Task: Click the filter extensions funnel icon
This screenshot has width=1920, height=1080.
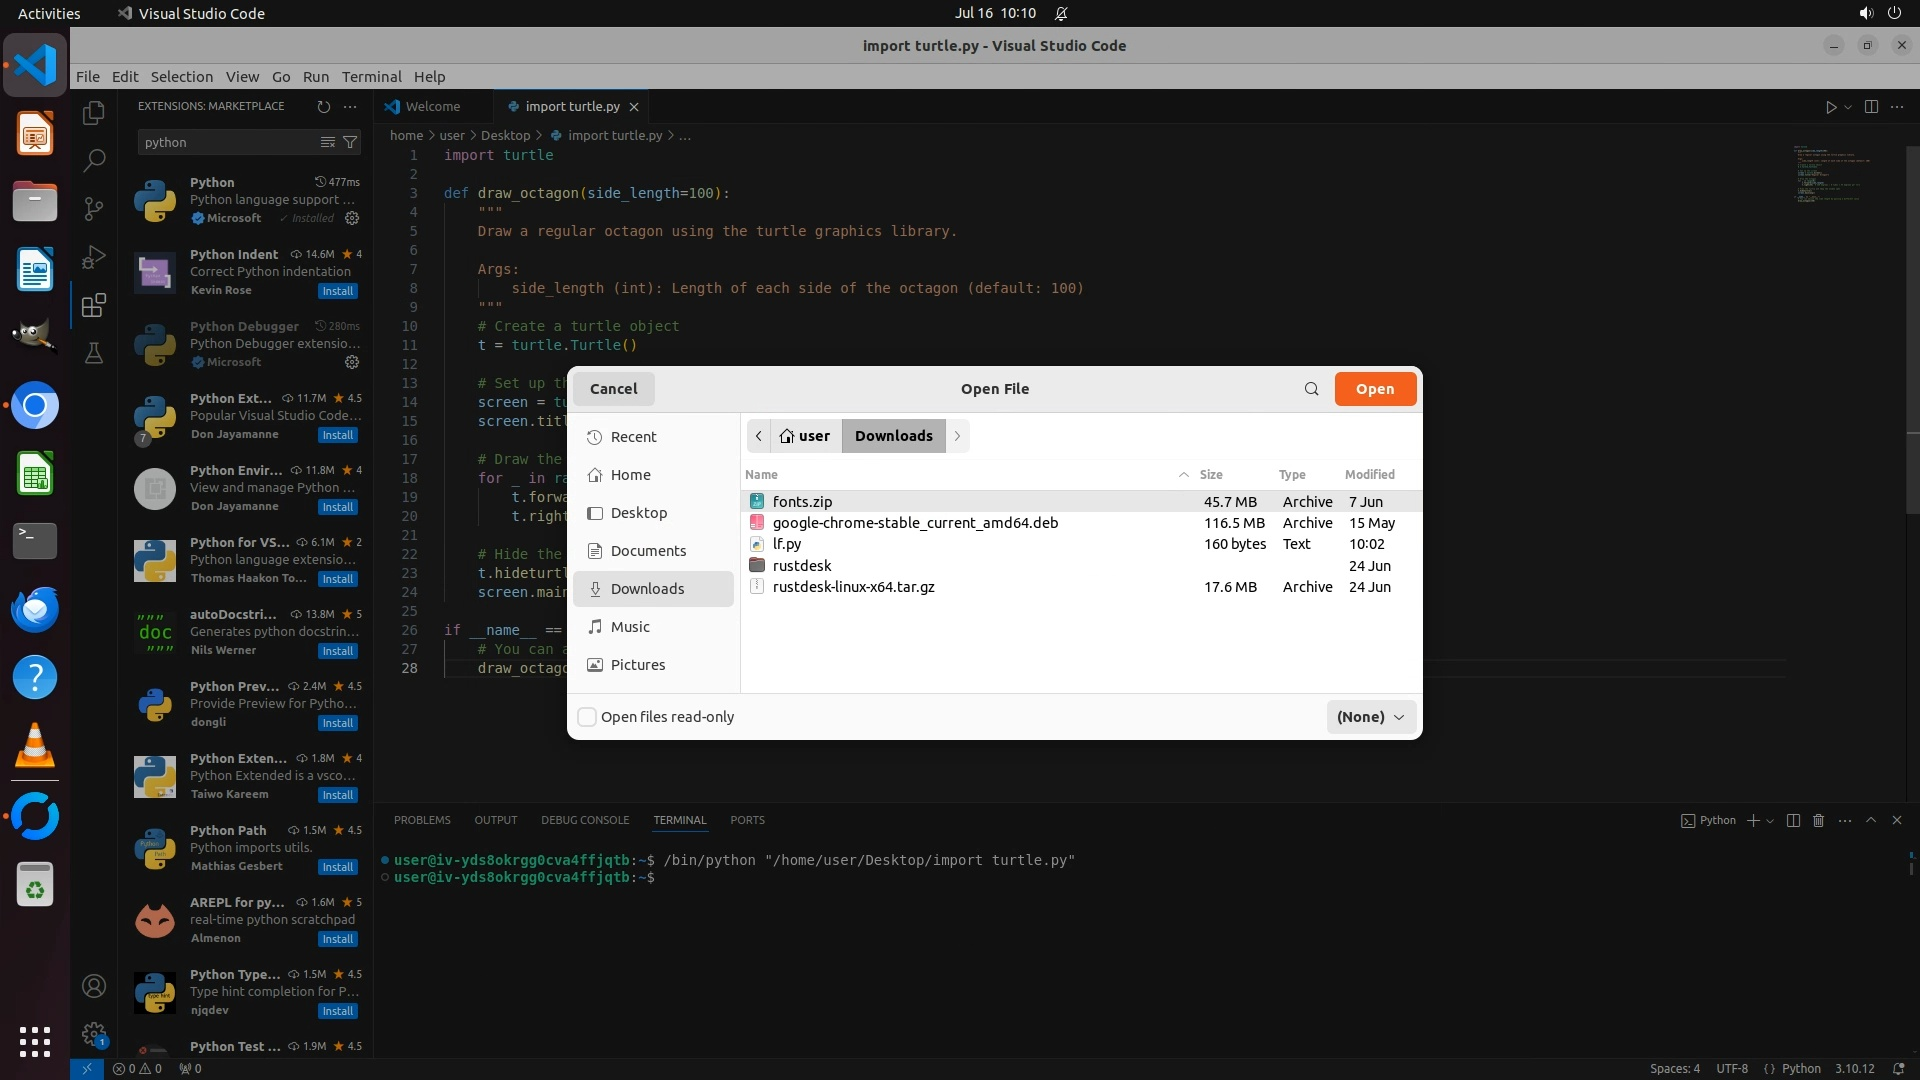Action: tap(350, 142)
